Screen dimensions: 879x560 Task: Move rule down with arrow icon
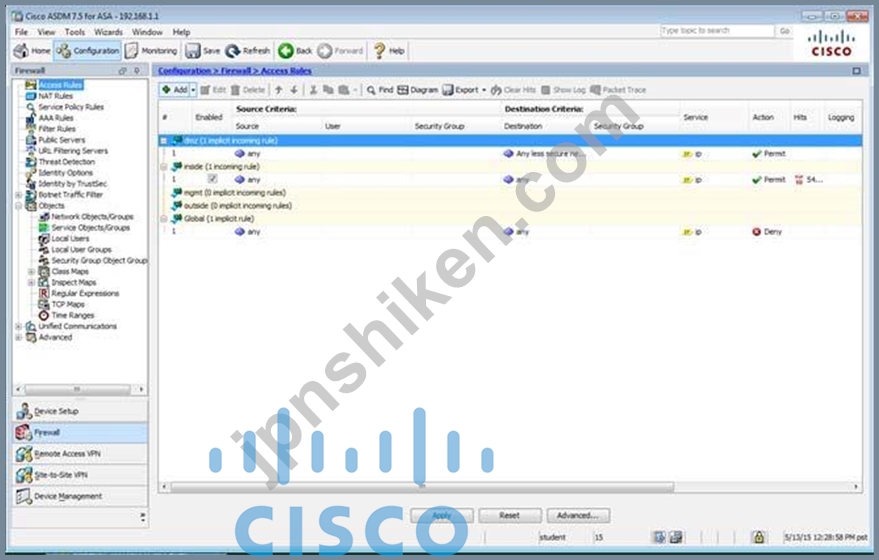click(294, 90)
